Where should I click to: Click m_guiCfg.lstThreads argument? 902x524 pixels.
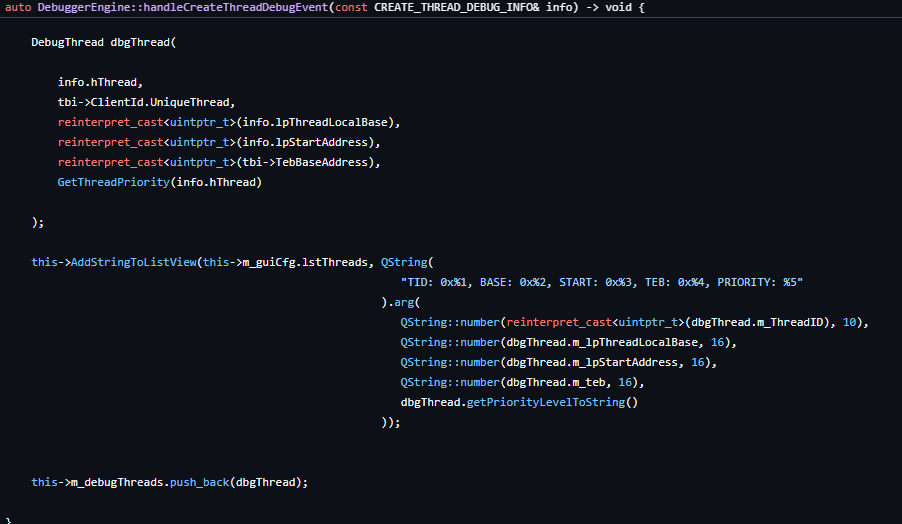click(x=305, y=262)
